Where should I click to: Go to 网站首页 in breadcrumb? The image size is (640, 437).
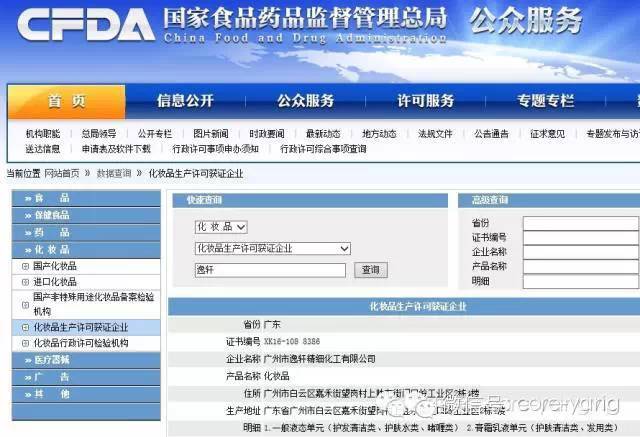(62, 173)
